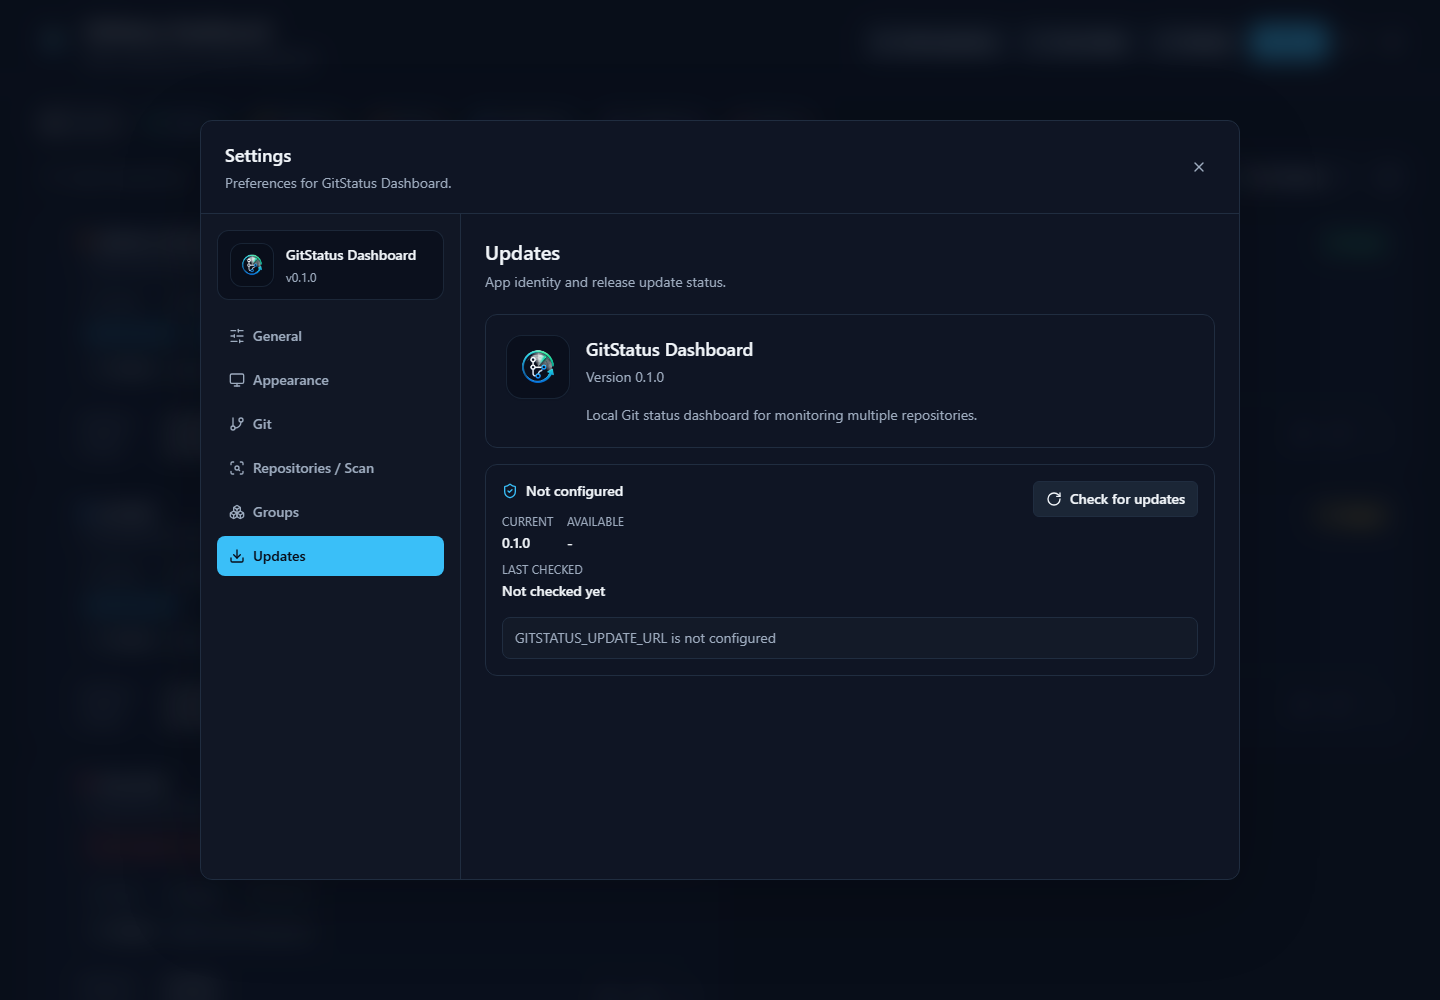1440x1000 pixels.
Task: Click the CURRENT column label
Action: pos(527,522)
